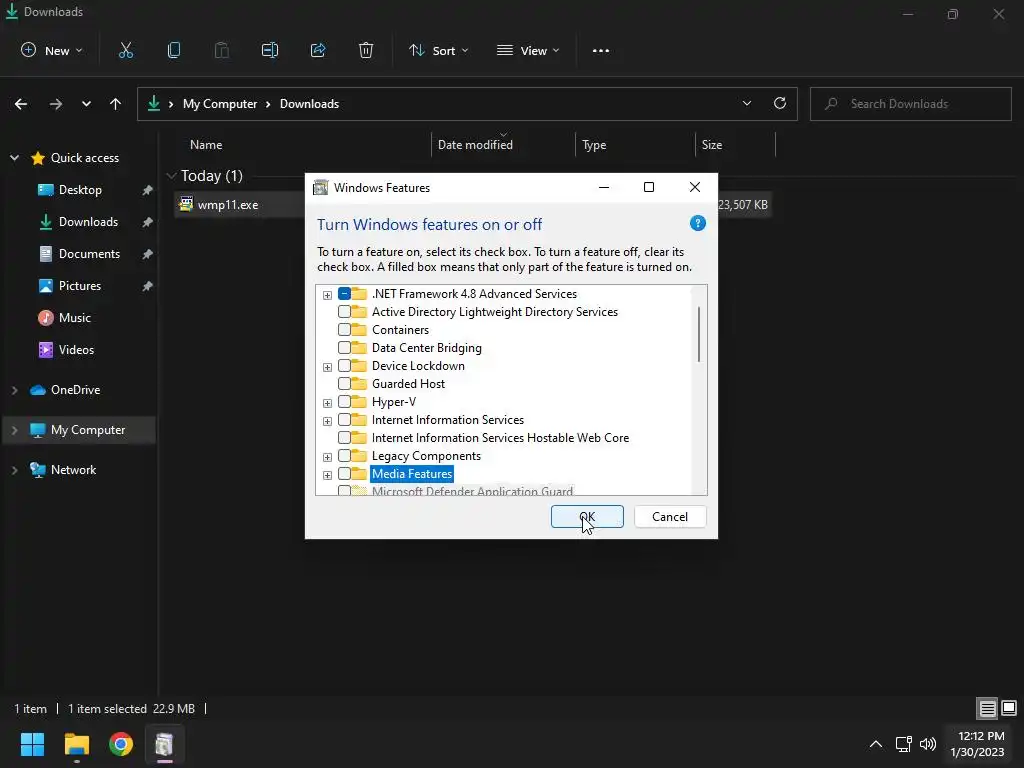
Task: Open network status icon in system tray
Action: tap(903, 744)
